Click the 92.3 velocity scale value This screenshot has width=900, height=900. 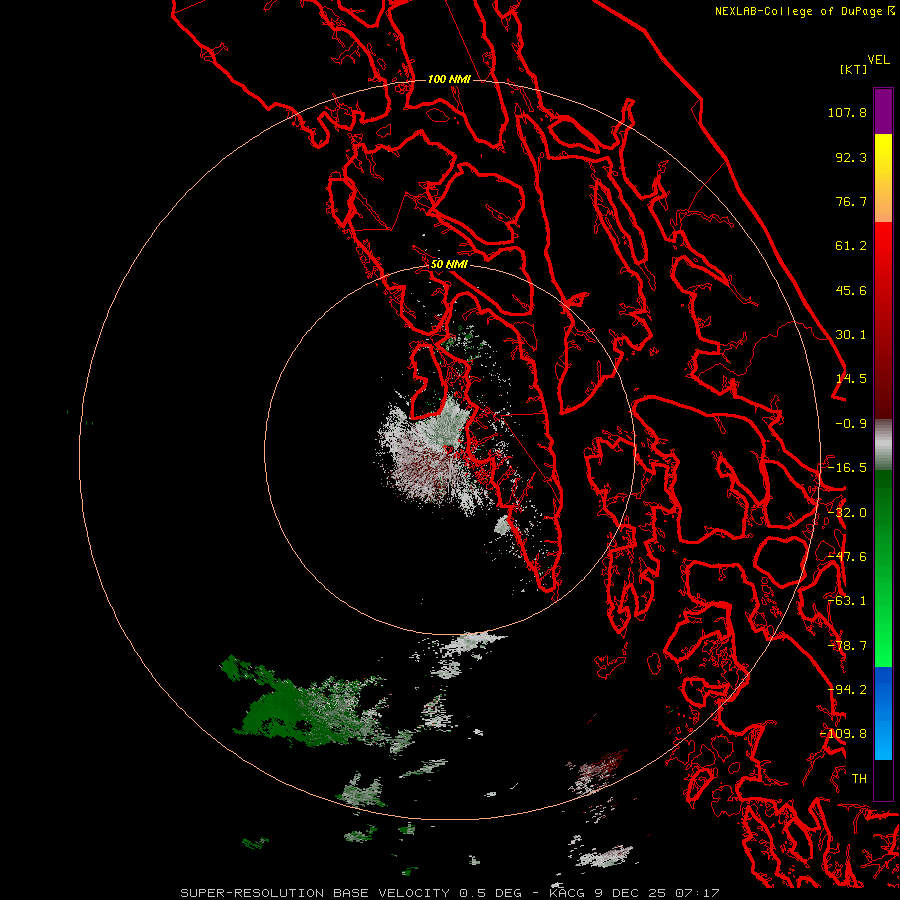[x=851, y=157]
